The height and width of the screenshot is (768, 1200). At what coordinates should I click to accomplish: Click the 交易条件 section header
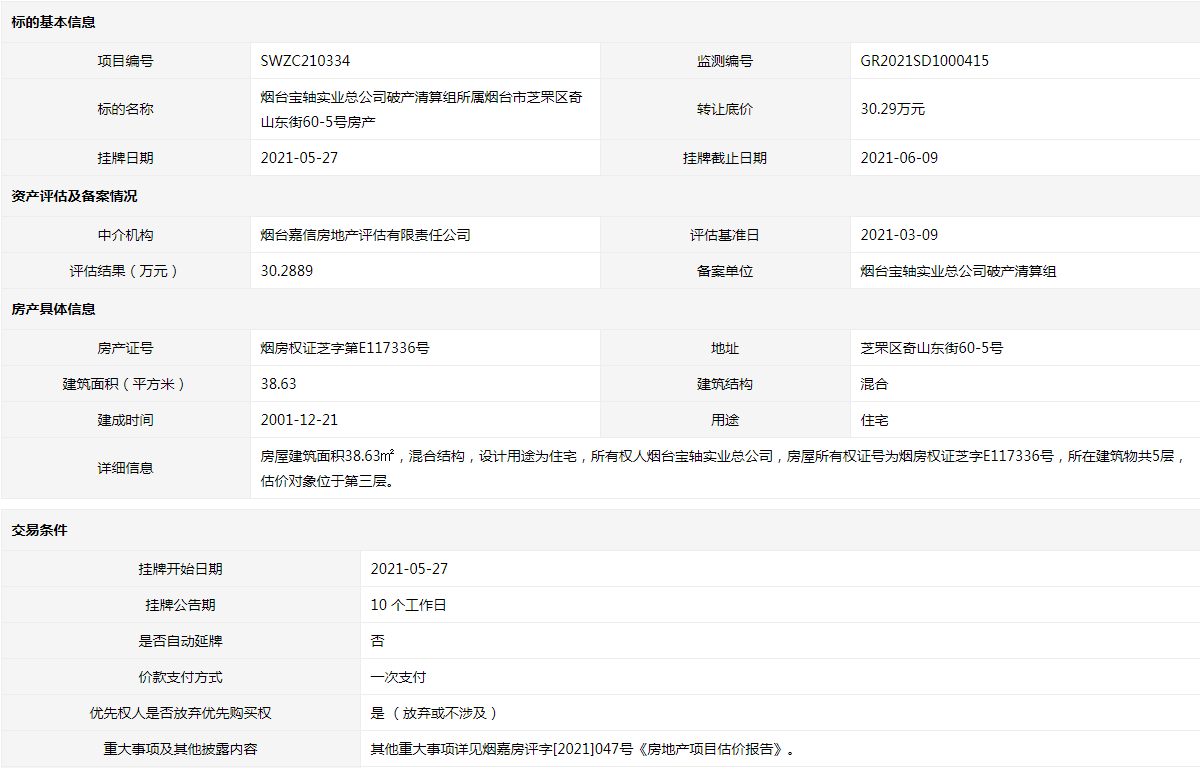point(40,530)
